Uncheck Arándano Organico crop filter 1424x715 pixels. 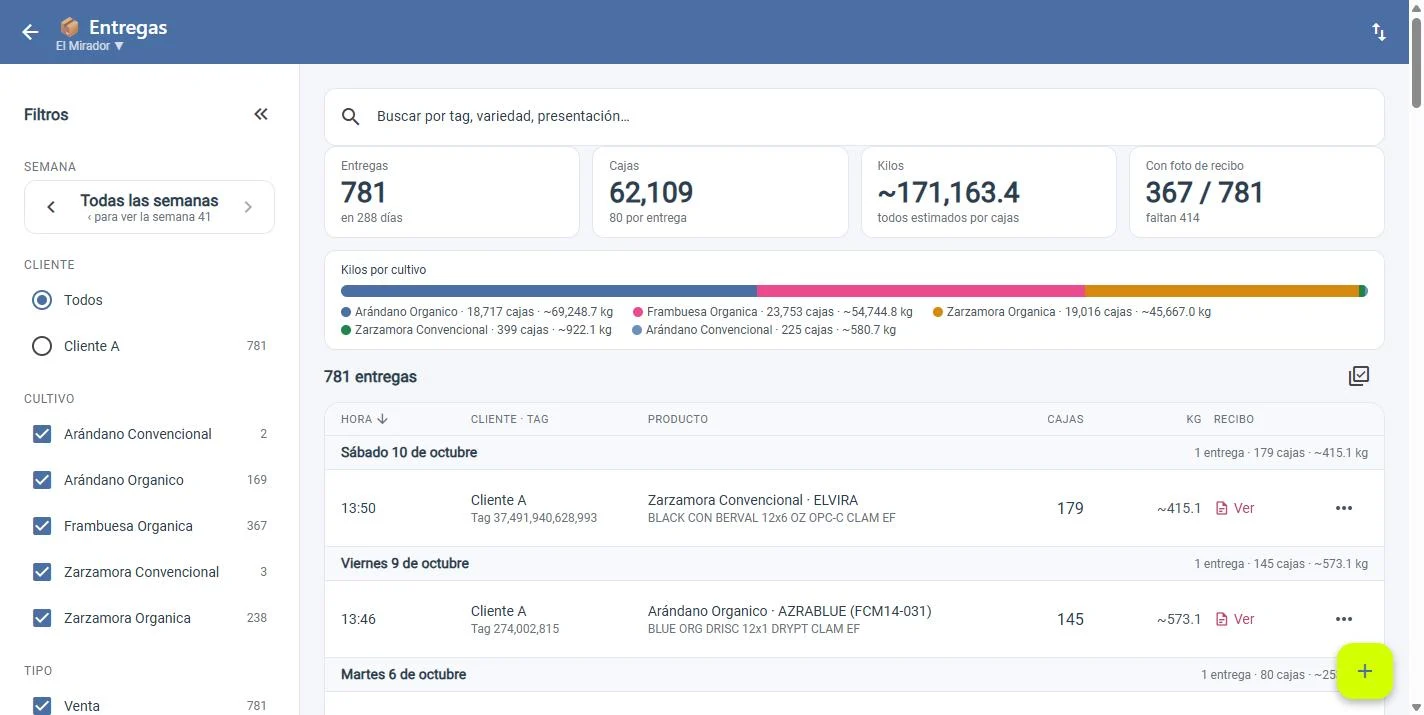42,480
